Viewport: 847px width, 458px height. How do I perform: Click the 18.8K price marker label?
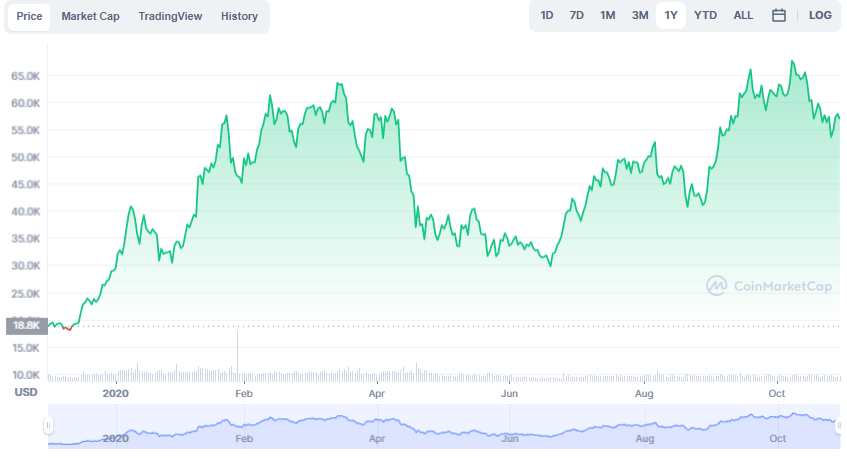coord(26,326)
